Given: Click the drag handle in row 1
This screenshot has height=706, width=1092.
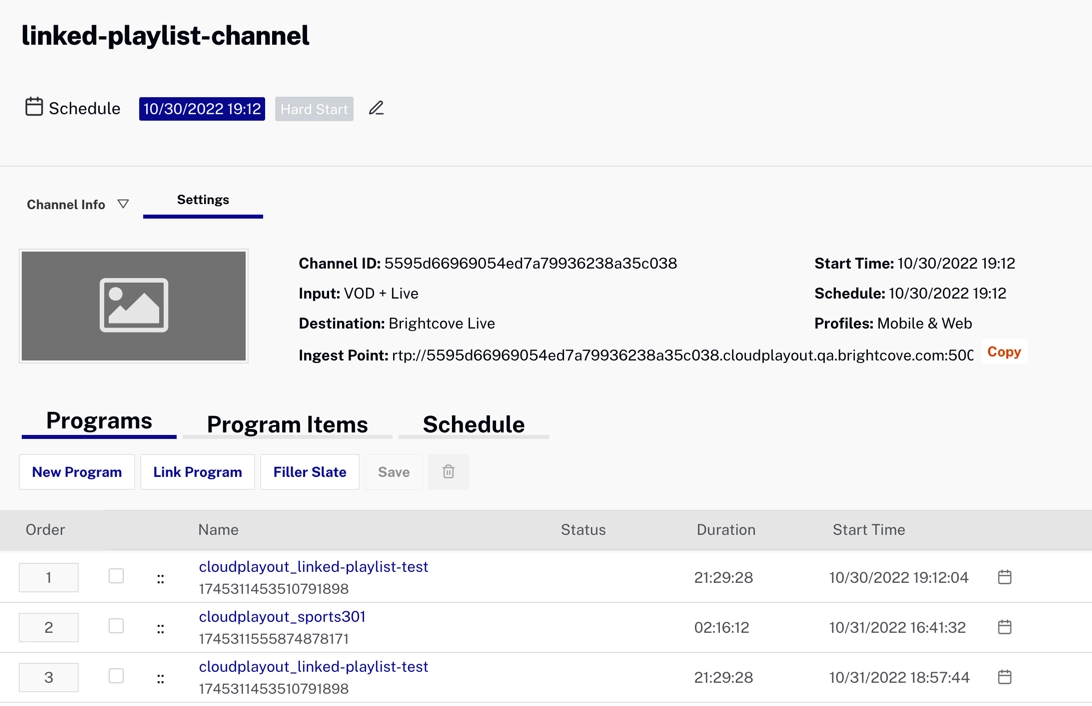Looking at the screenshot, I should pos(160,578).
